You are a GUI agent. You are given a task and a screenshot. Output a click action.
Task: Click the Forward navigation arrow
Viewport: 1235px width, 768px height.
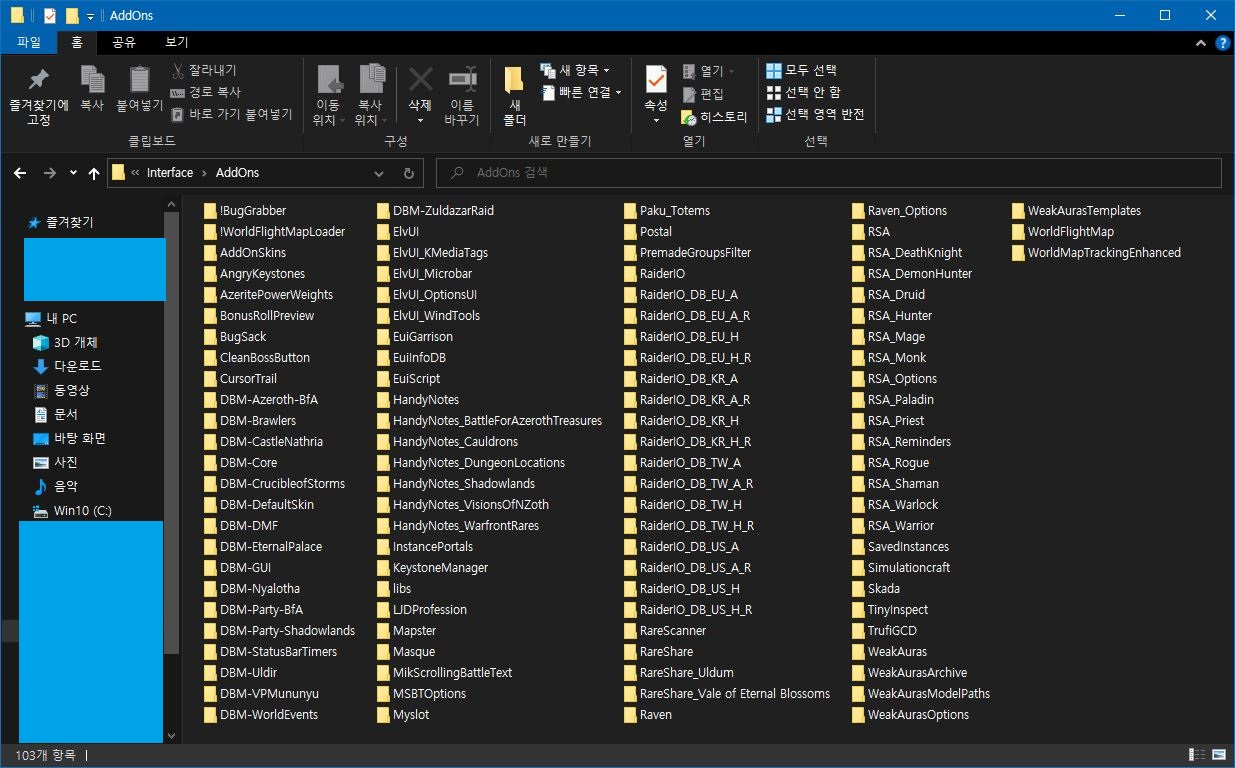coord(49,173)
